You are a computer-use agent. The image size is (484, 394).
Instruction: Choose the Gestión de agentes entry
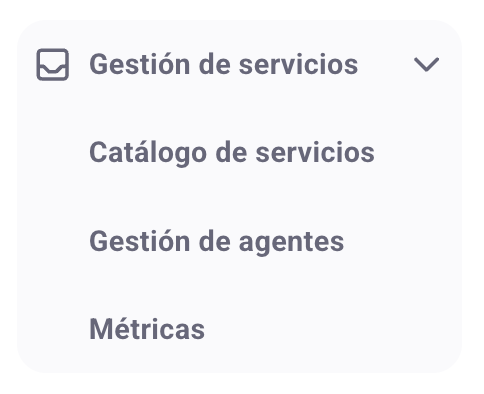[216, 242]
